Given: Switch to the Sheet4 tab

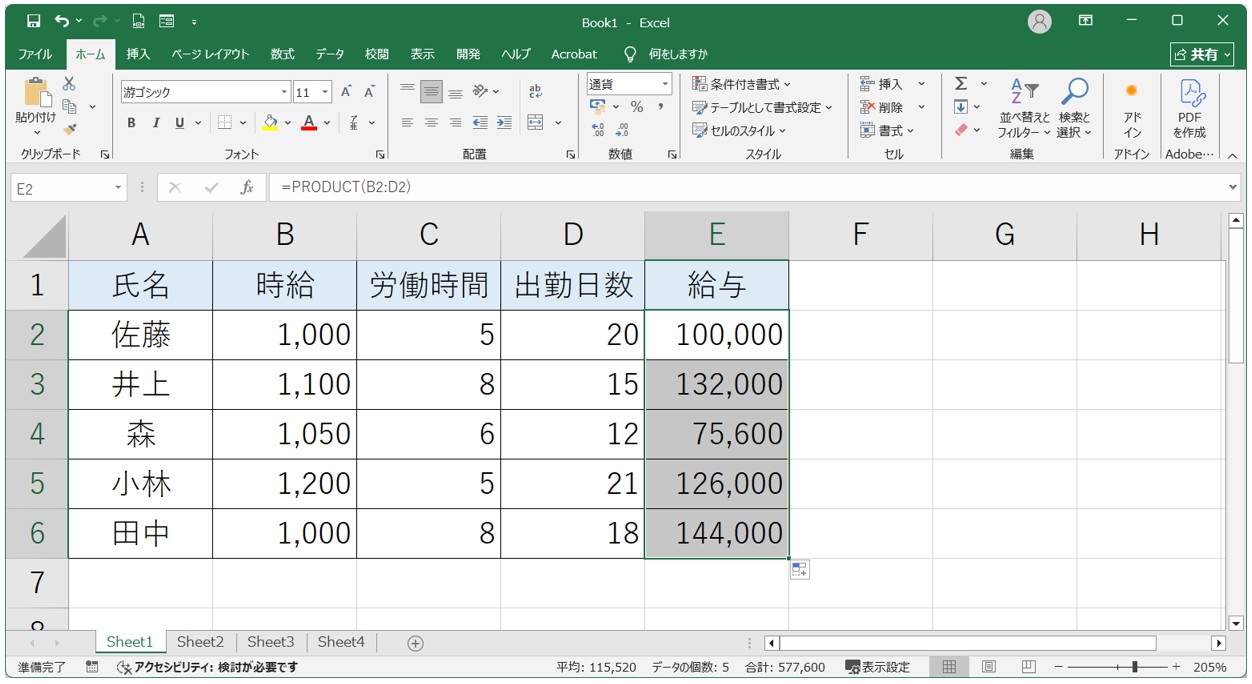Looking at the screenshot, I should [341, 642].
